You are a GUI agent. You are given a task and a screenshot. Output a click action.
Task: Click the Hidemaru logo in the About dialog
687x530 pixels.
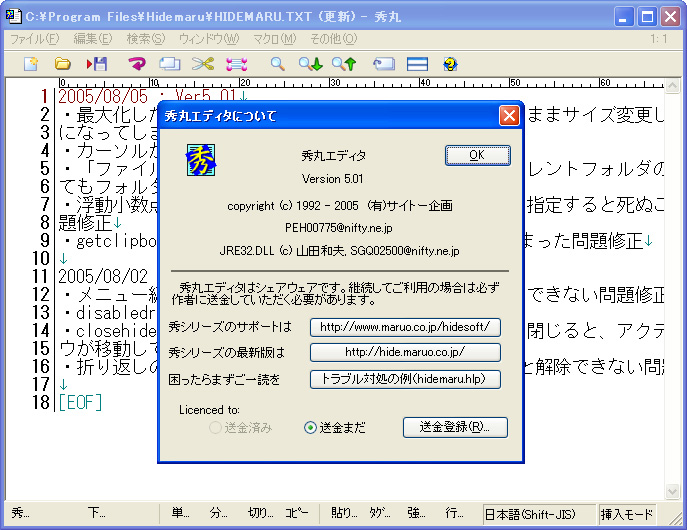[x=201, y=160]
